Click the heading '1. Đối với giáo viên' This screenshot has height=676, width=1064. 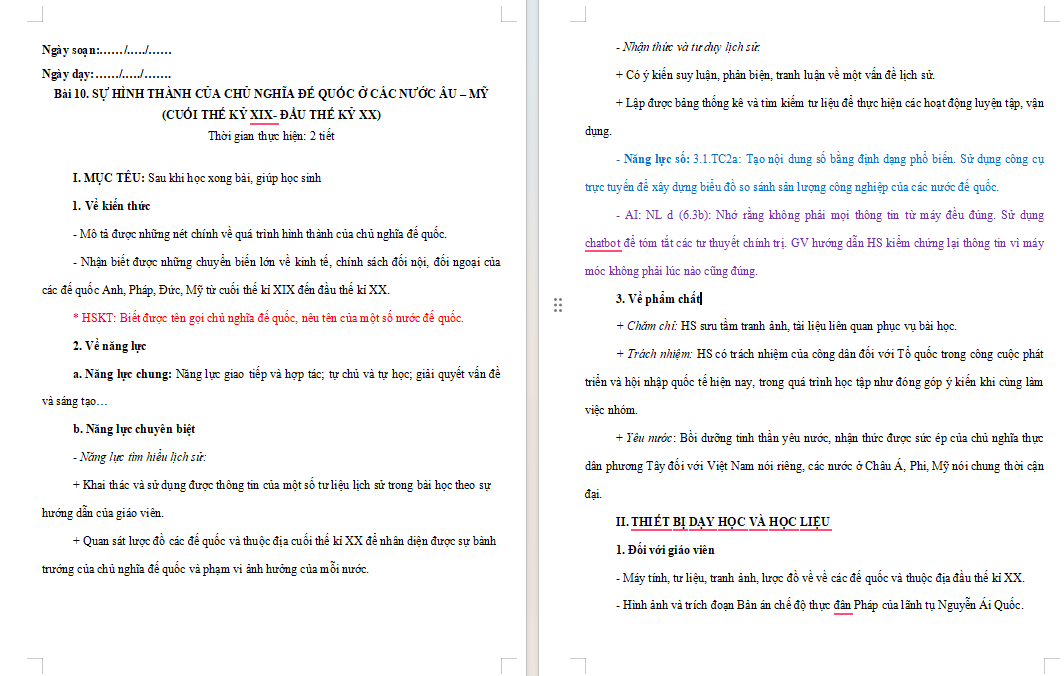point(665,550)
